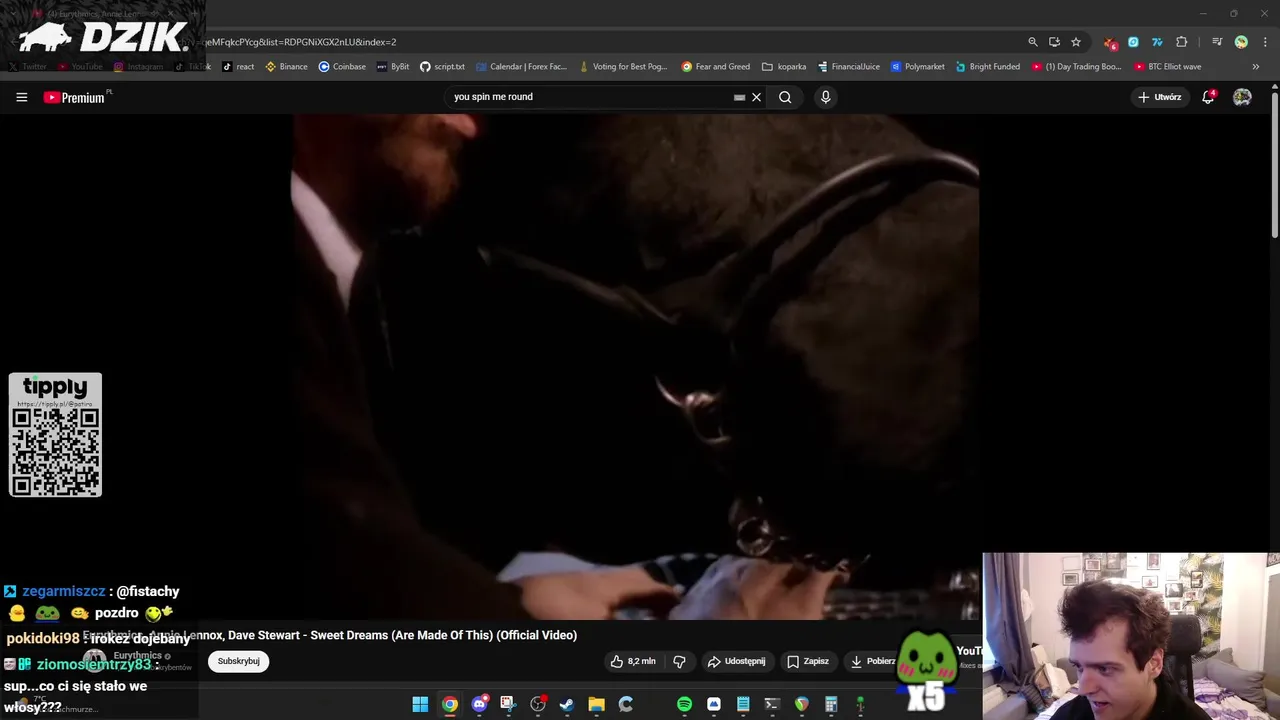Click Udostępnij share button
The width and height of the screenshot is (1280, 720).
[736, 661]
